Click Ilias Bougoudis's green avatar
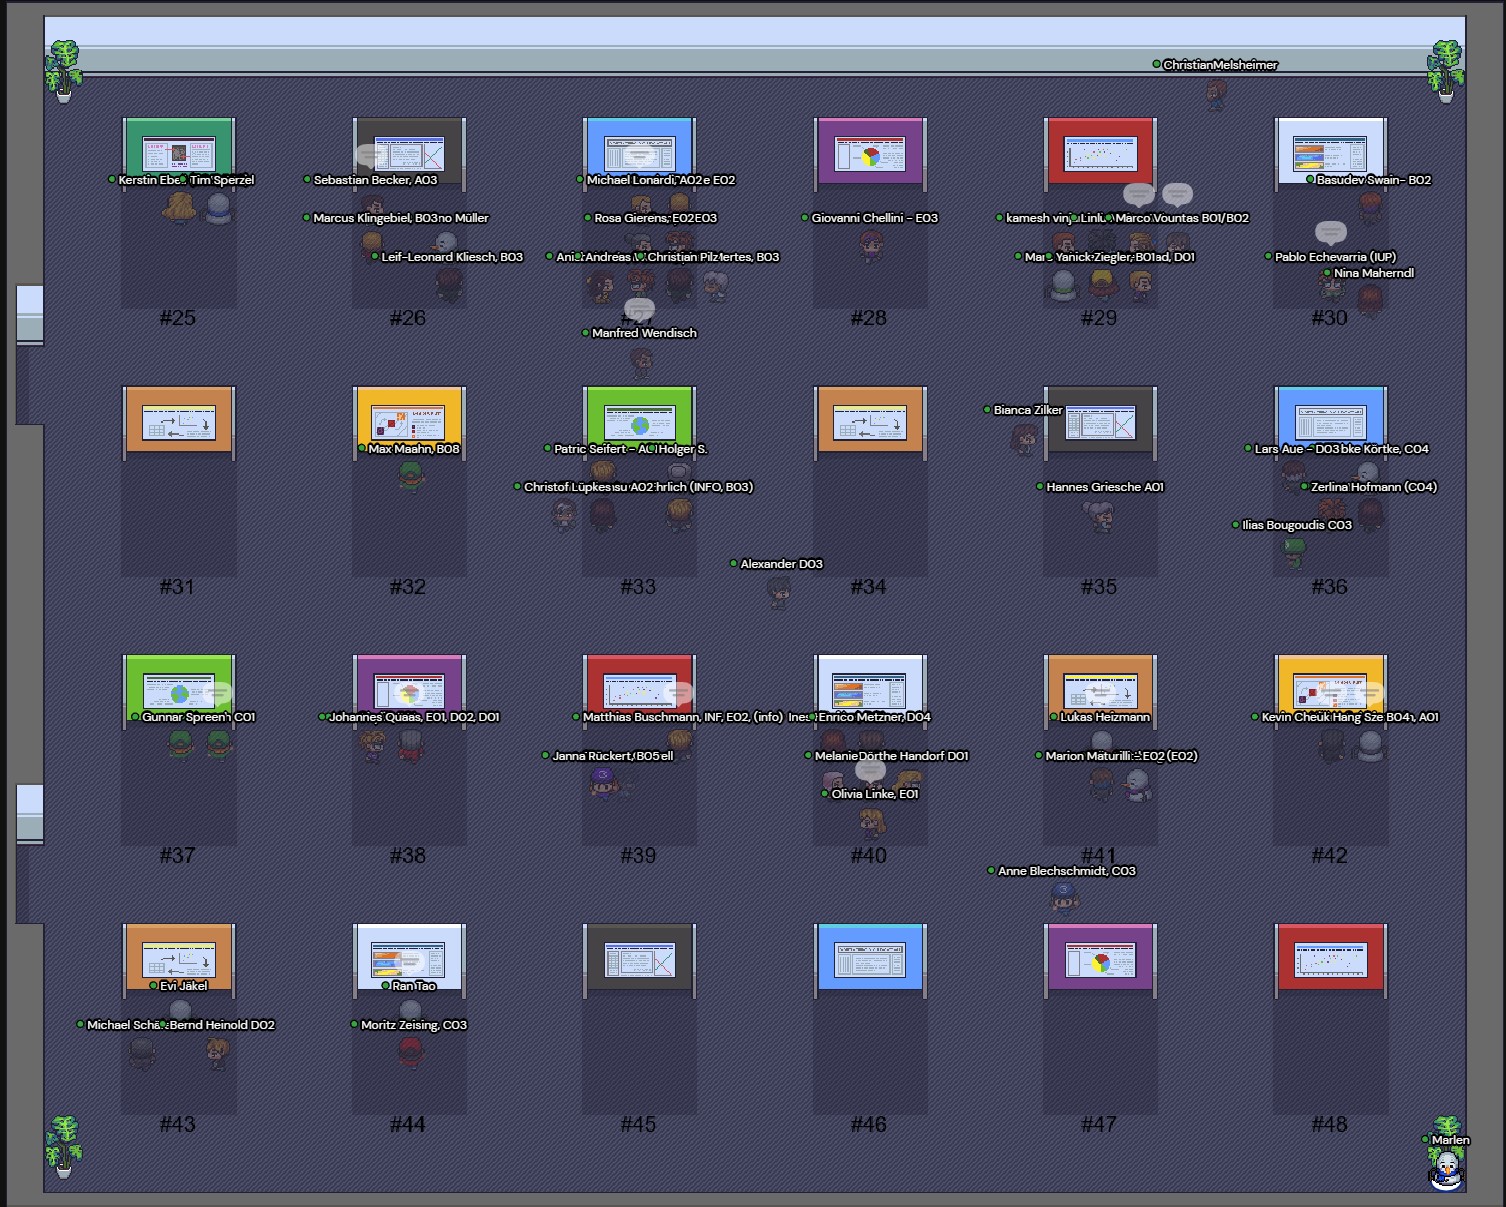The height and width of the screenshot is (1207, 1506). [x=1295, y=552]
